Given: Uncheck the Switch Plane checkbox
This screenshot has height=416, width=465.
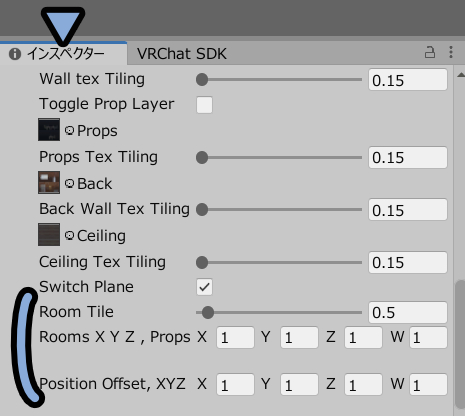Looking at the screenshot, I should tap(204, 287).
